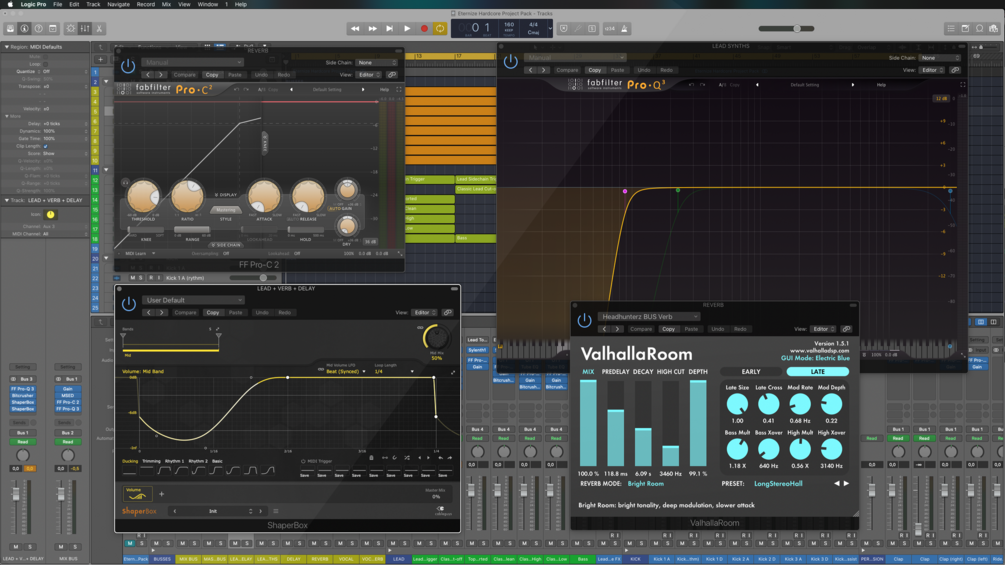Open the Track menu

pos(93,4)
